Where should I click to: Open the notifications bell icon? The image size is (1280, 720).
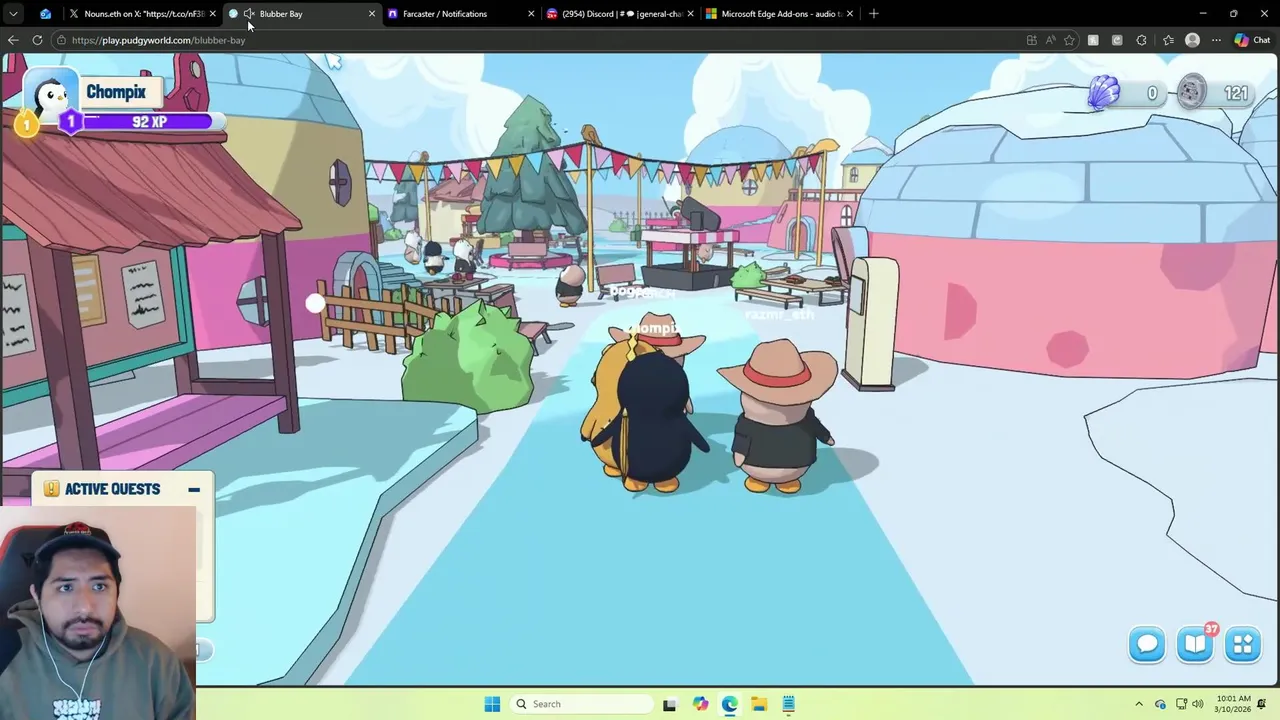click(1262, 704)
